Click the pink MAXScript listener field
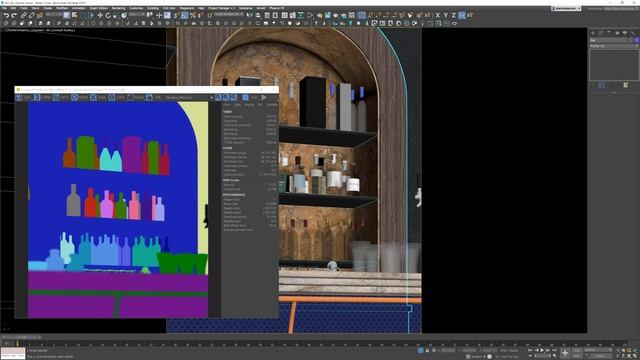The width and height of the screenshot is (640, 360). 13,351
